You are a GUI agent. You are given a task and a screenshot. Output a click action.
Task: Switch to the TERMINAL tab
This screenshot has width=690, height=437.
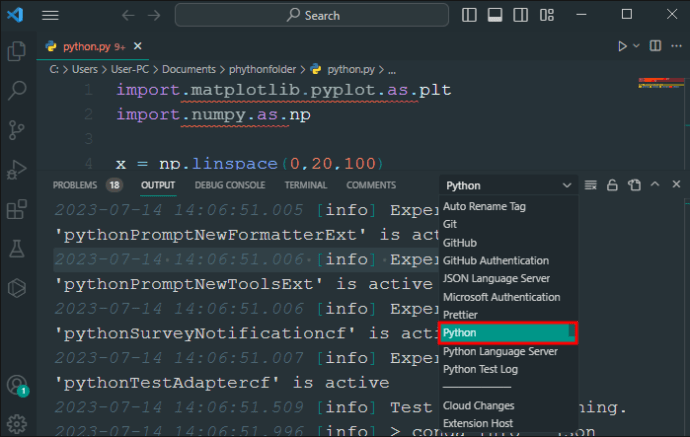(x=306, y=185)
